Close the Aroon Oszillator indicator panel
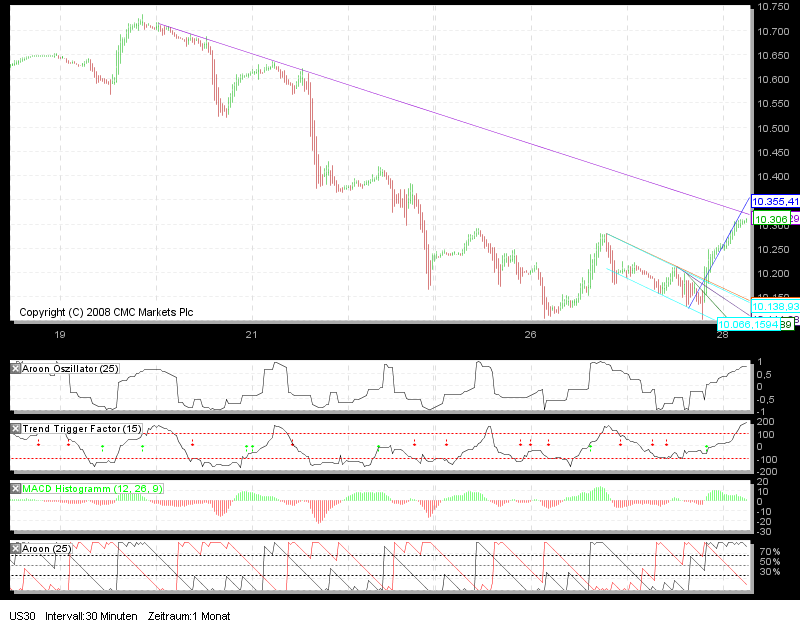The width and height of the screenshot is (800, 625). tap(13, 367)
